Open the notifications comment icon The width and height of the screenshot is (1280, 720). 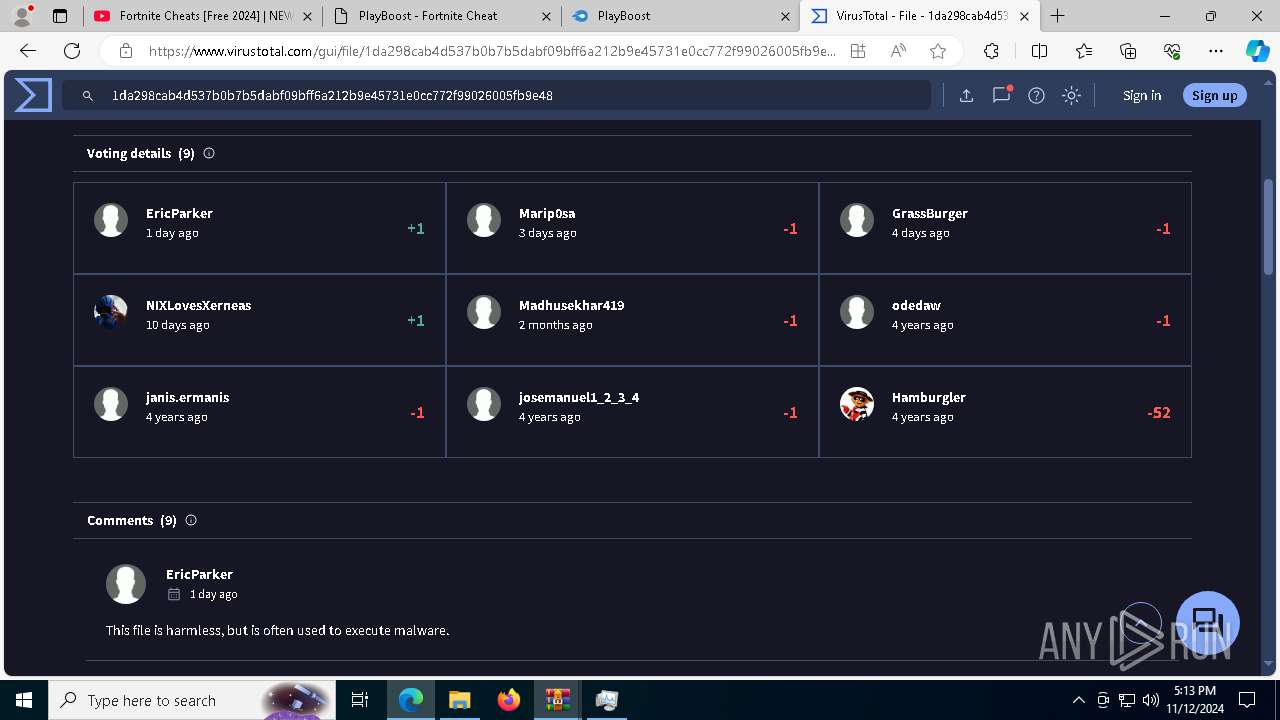click(x=1001, y=95)
